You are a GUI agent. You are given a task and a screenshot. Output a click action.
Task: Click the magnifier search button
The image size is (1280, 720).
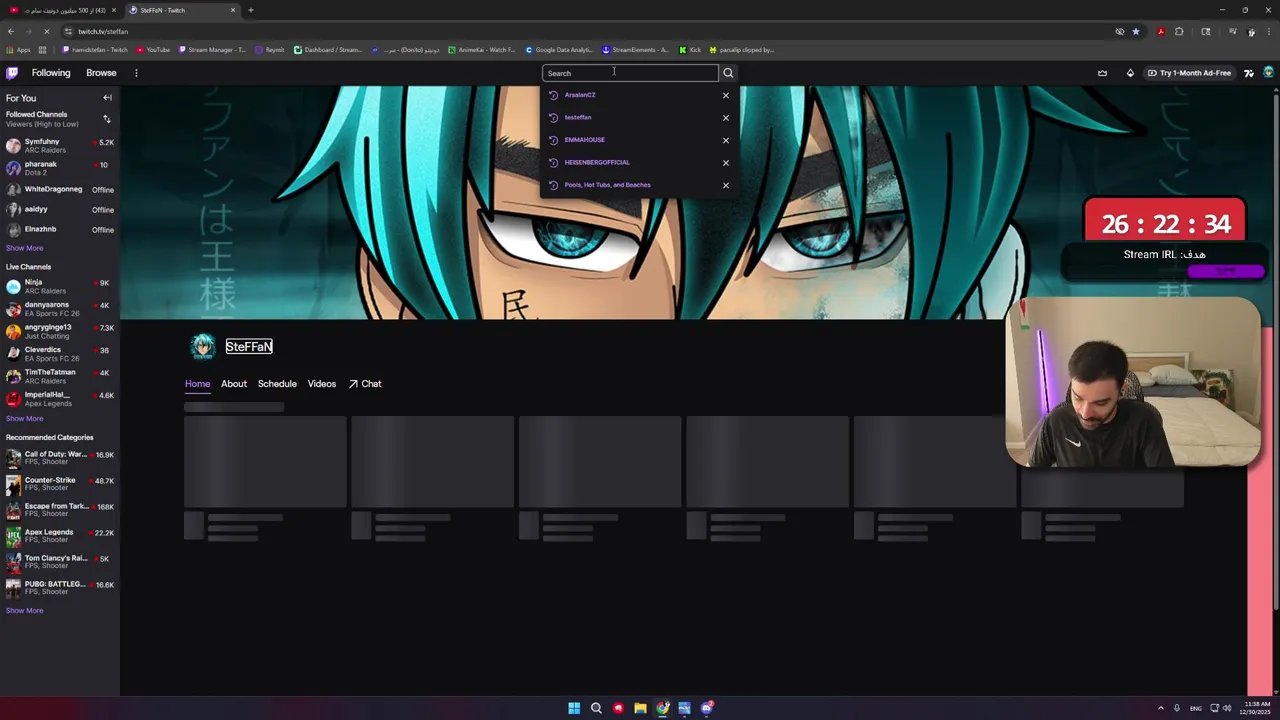pos(728,73)
